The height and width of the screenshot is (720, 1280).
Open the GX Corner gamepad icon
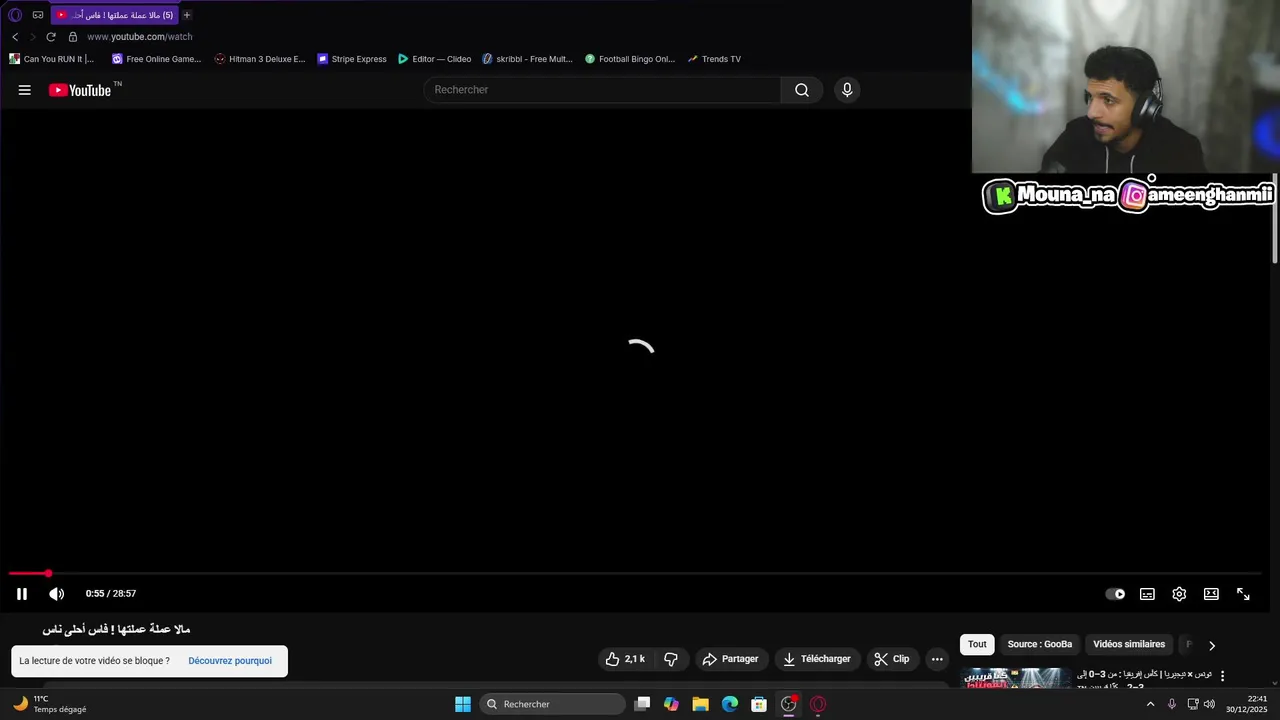coord(38,15)
